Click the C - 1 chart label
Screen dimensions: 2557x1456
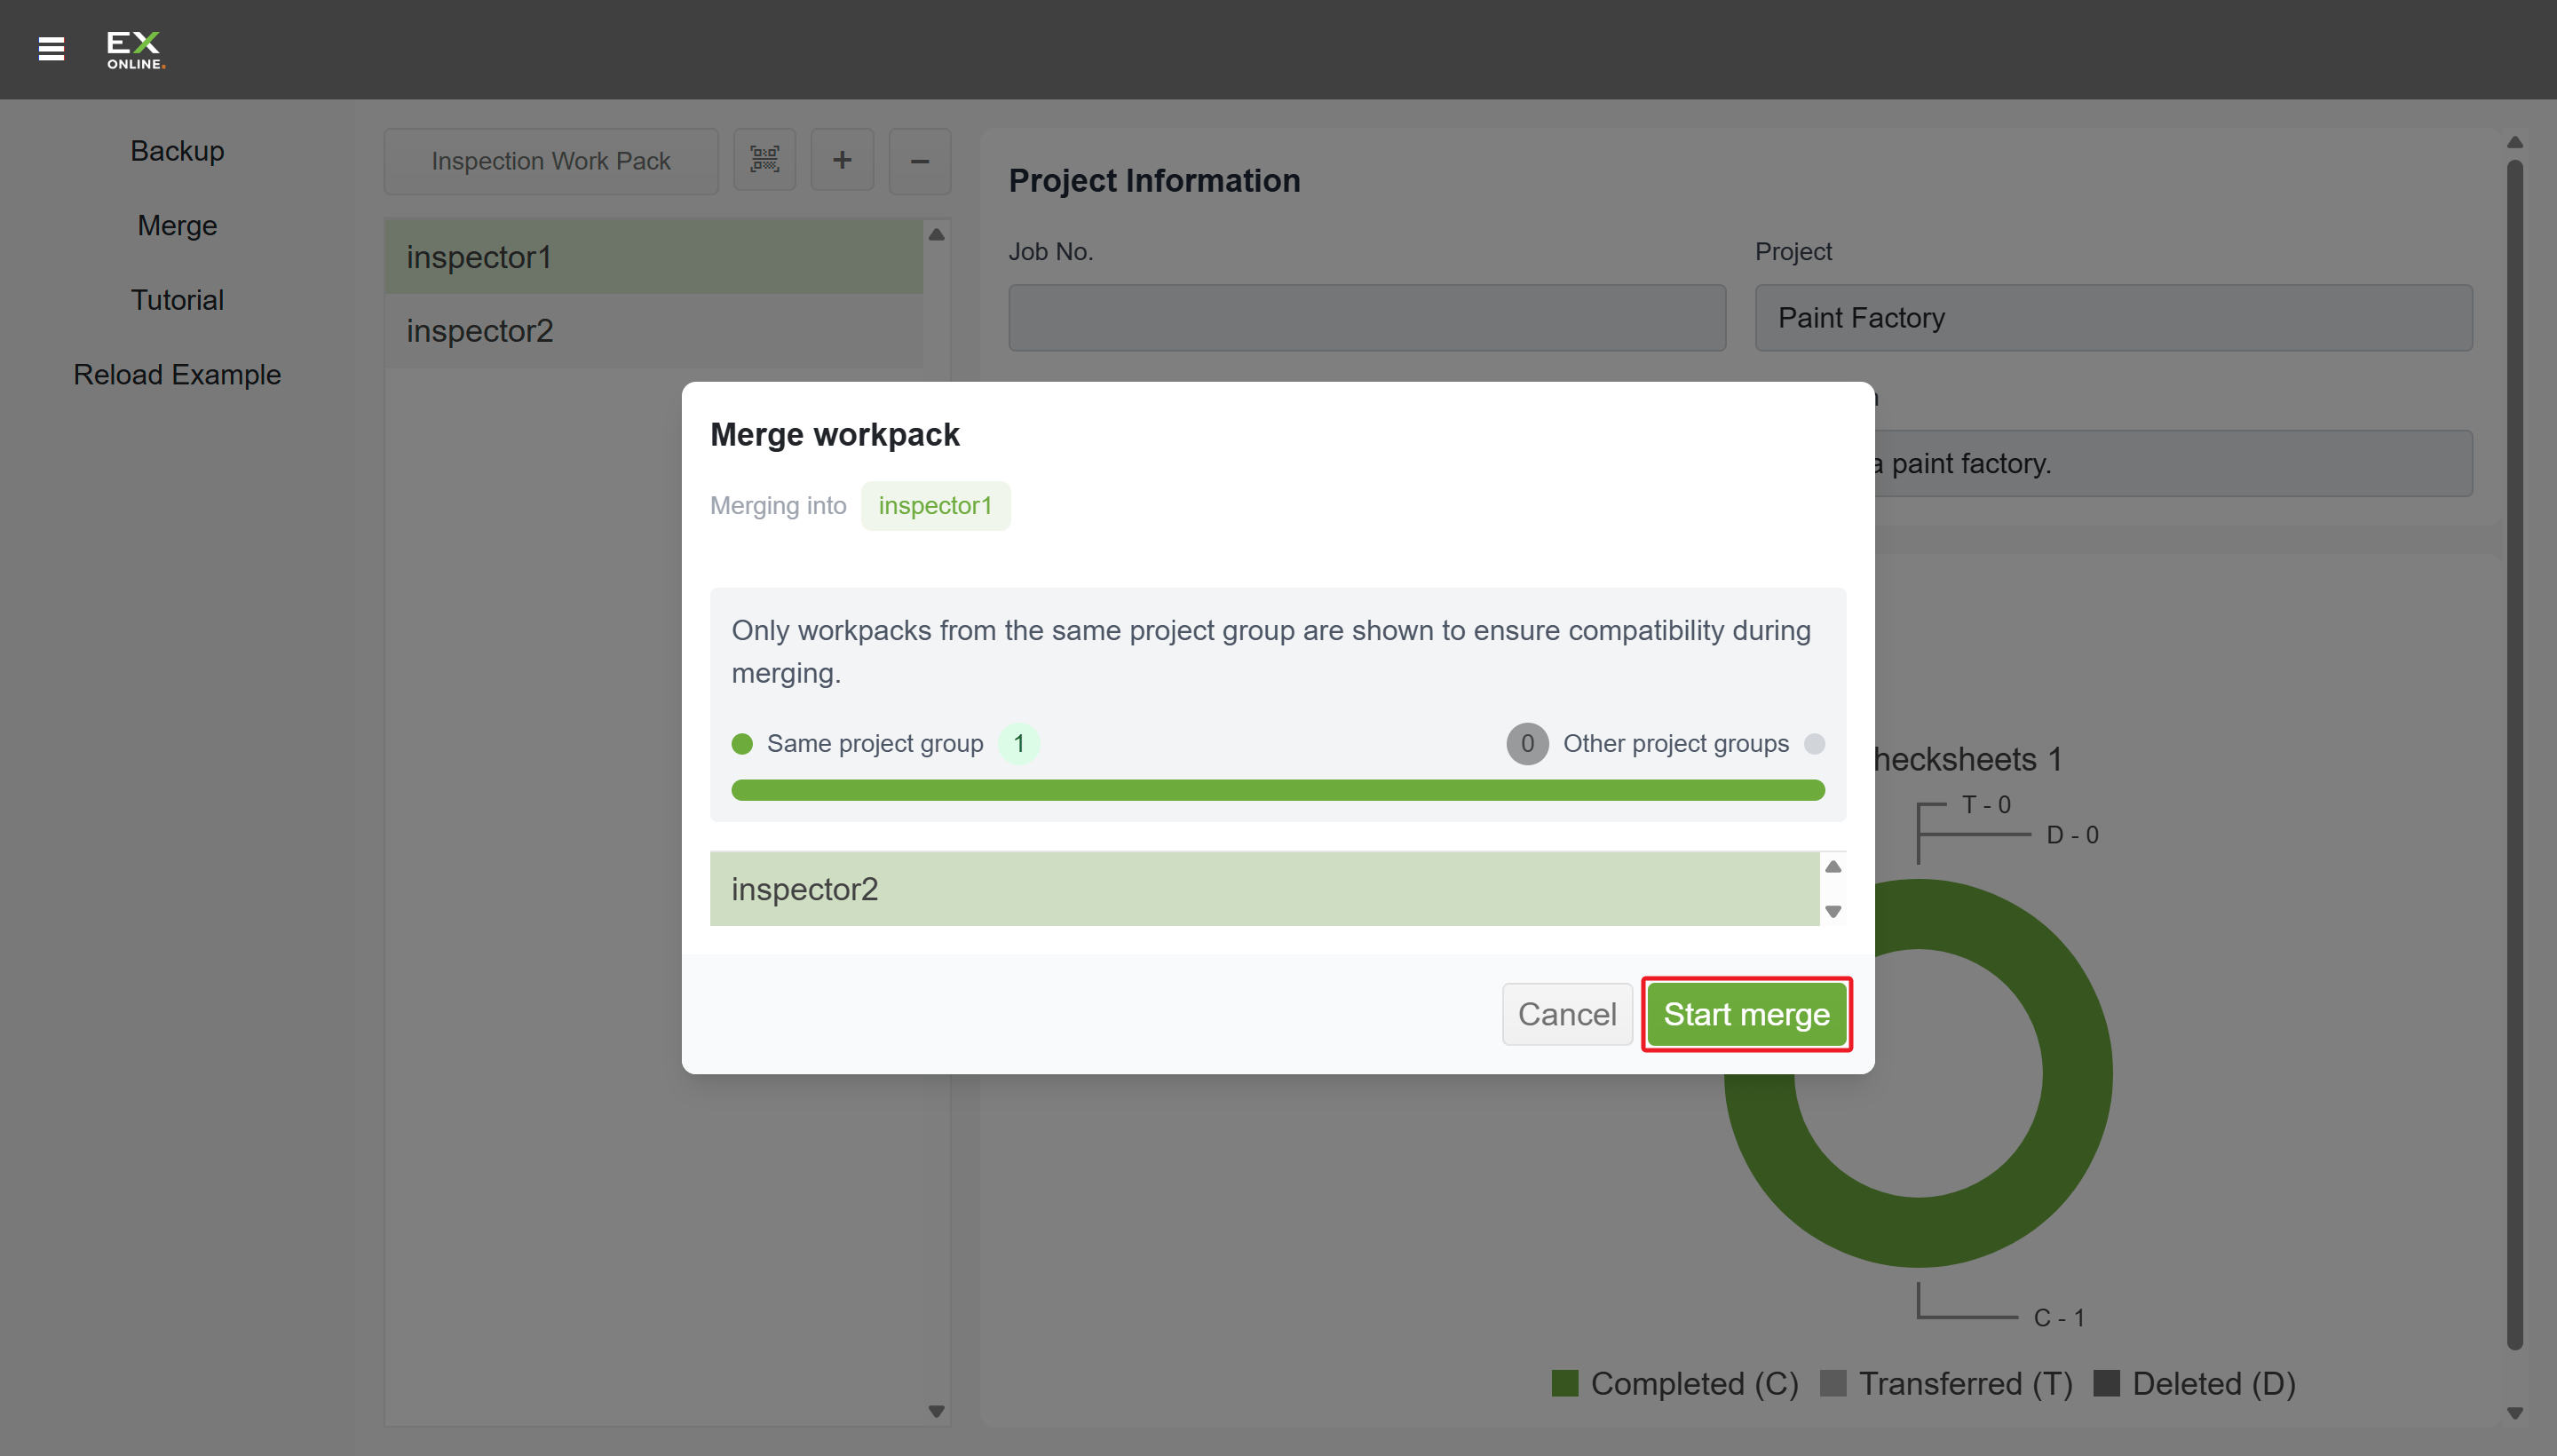pyautogui.click(x=2058, y=1318)
